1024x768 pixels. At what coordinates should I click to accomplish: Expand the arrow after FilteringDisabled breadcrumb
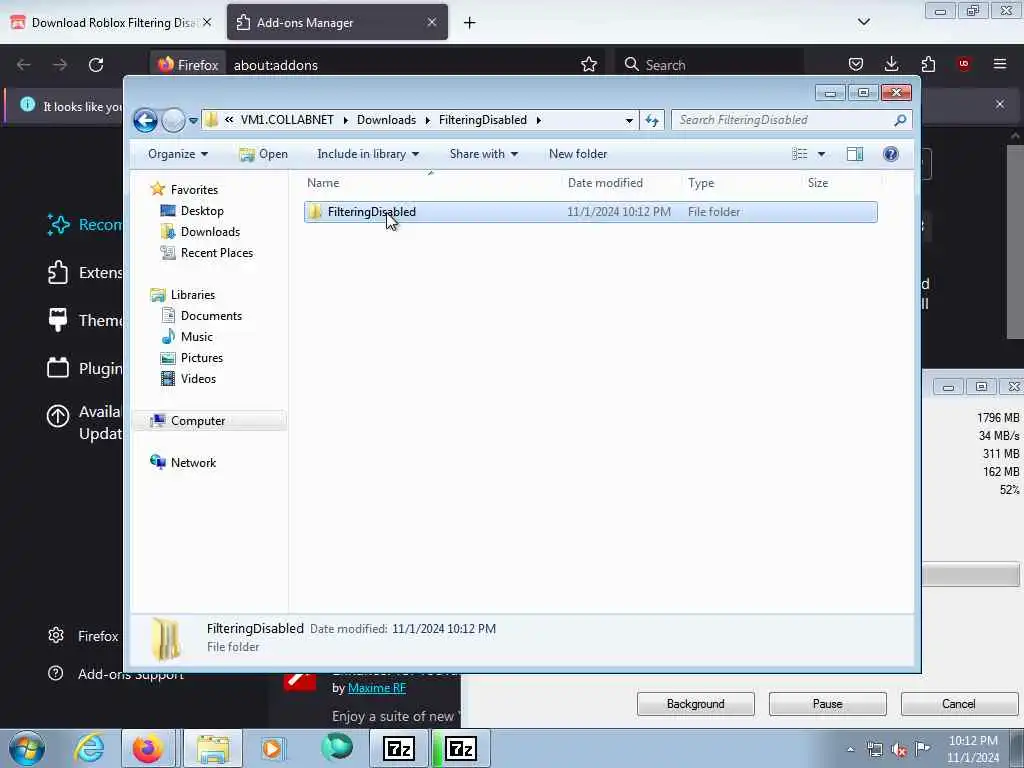pyautogui.click(x=539, y=120)
